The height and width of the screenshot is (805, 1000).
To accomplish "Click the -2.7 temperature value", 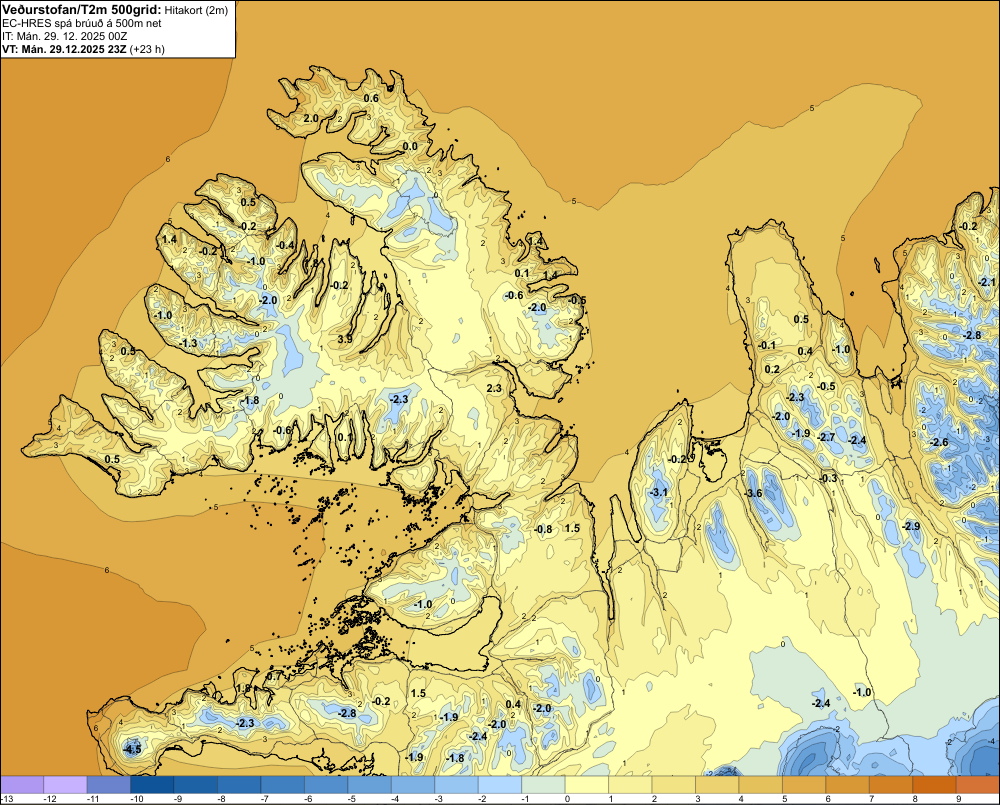I will tap(827, 437).
